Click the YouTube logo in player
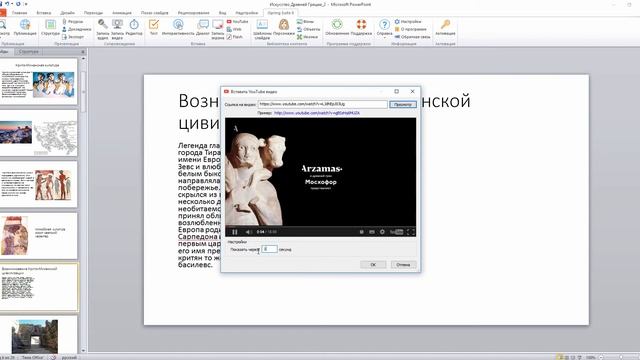Screen dimensions: 640x360 [396, 232]
